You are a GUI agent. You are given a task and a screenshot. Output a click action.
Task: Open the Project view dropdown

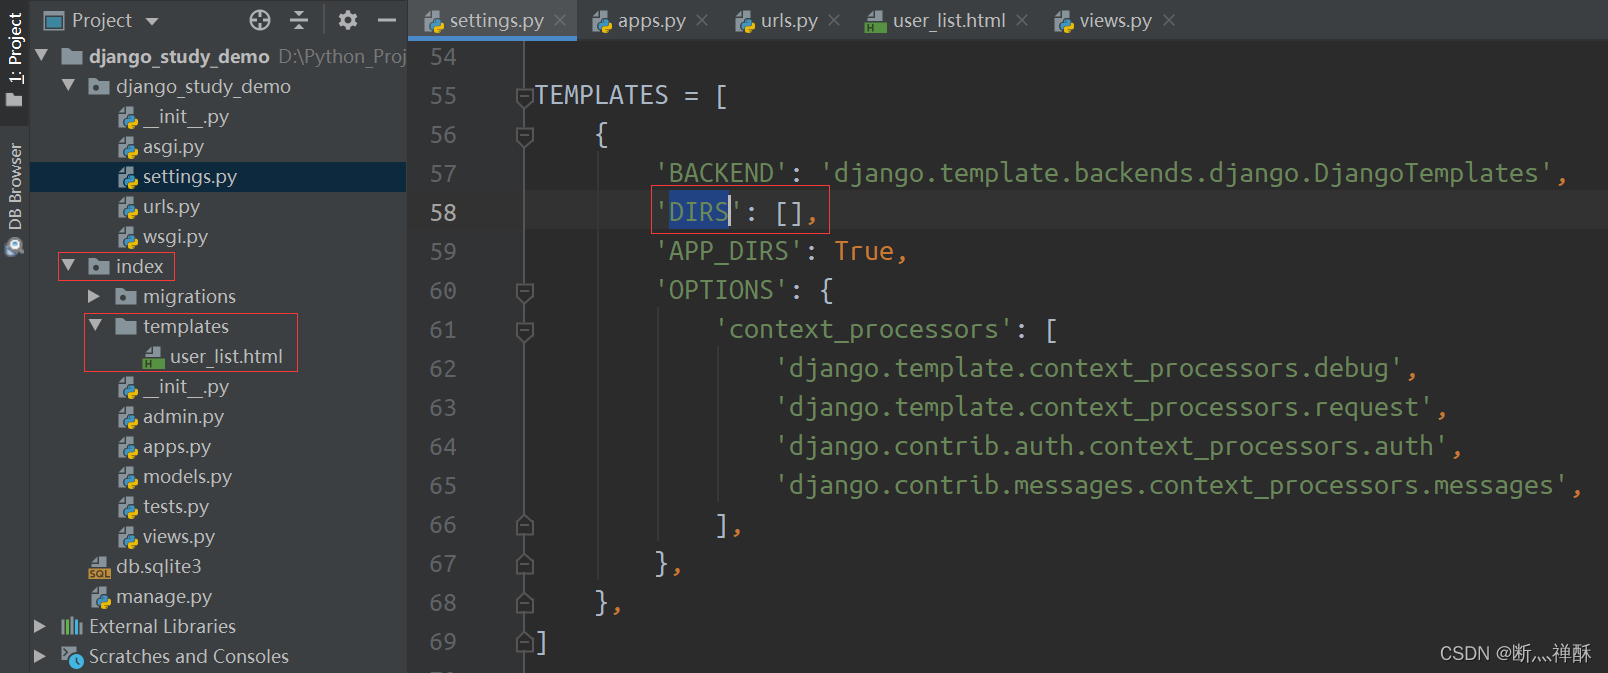(x=152, y=21)
